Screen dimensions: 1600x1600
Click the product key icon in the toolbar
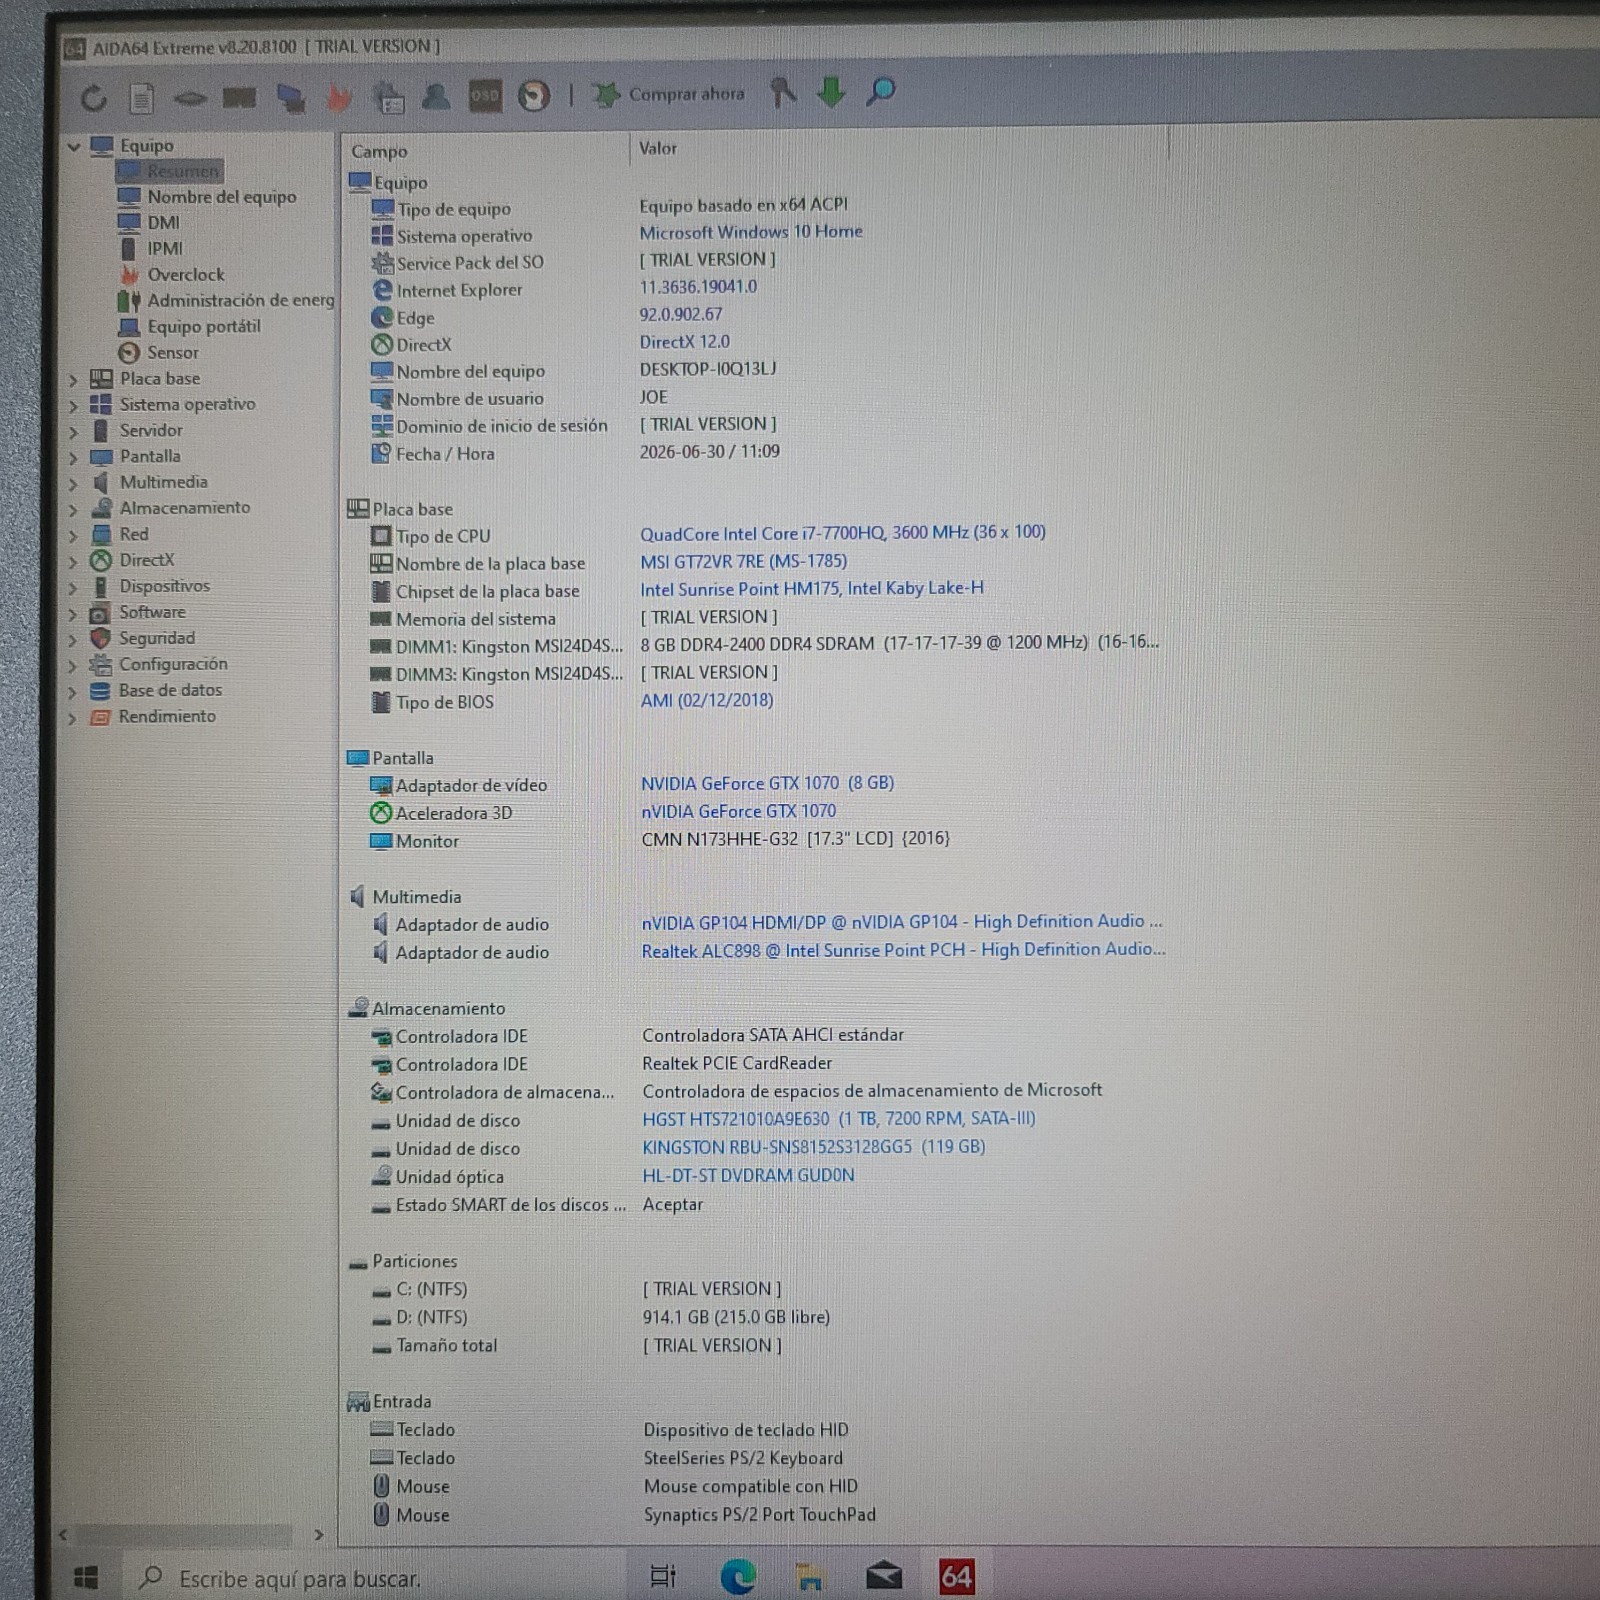pos(783,92)
